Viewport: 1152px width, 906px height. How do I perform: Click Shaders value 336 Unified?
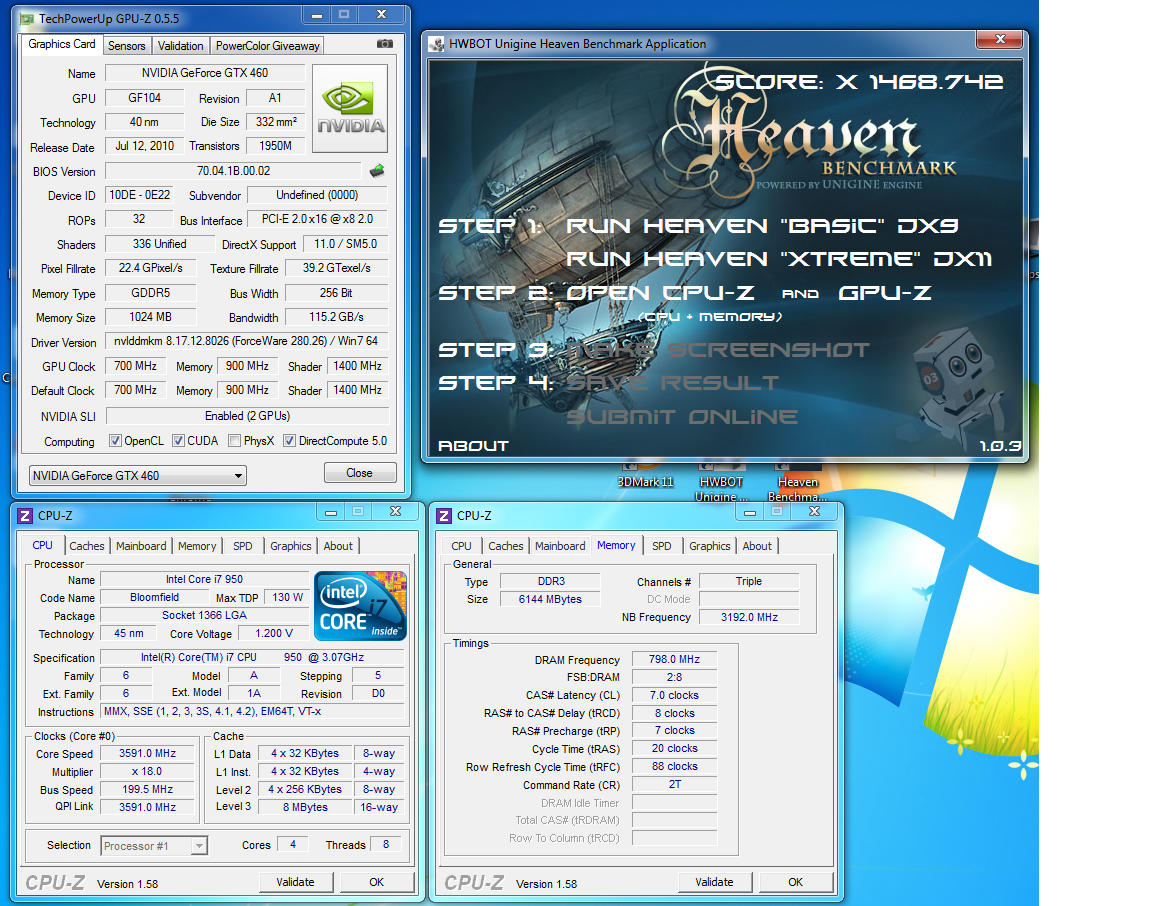[x=159, y=243]
